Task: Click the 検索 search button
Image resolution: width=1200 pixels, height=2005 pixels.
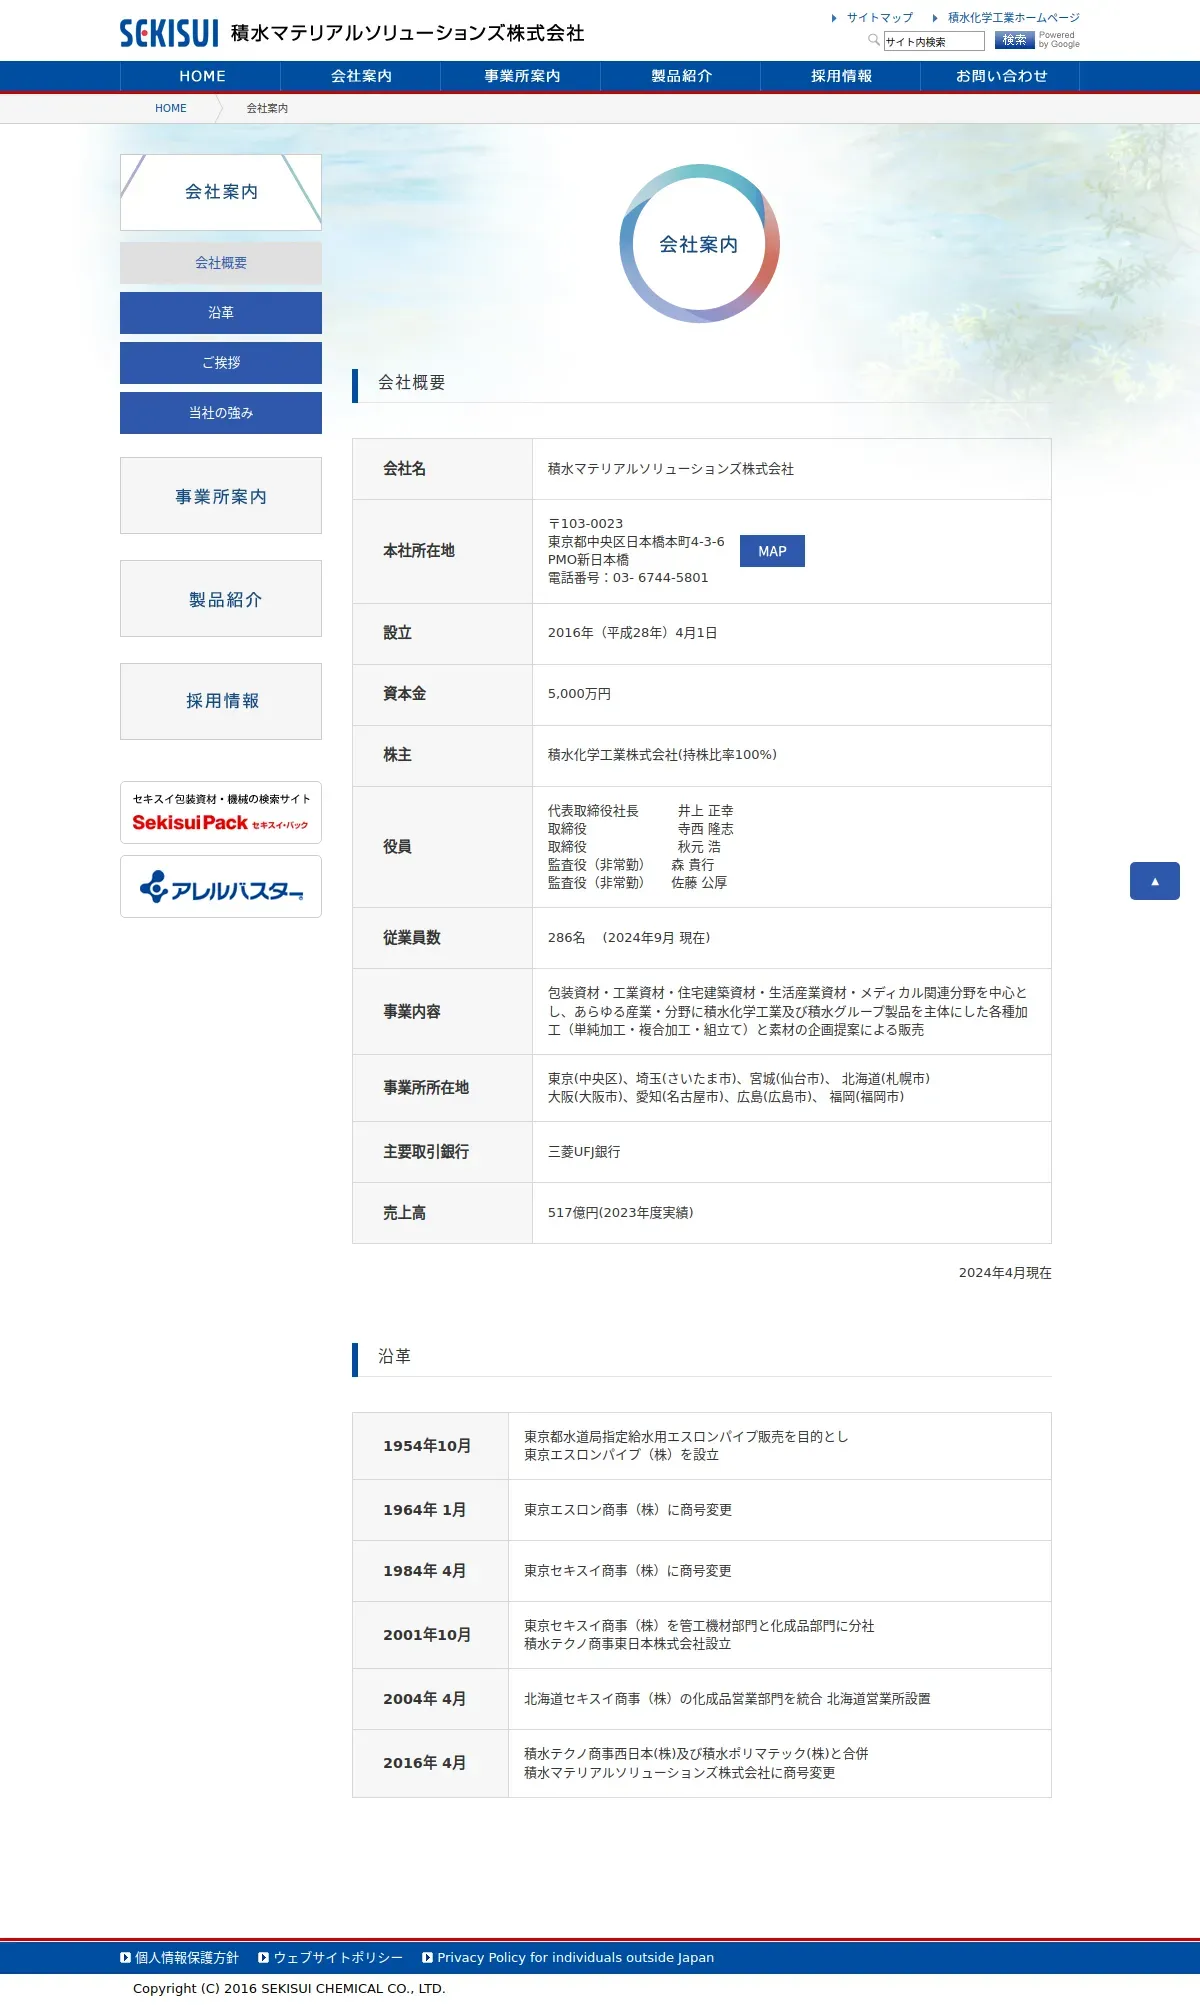Action: coord(1014,40)
